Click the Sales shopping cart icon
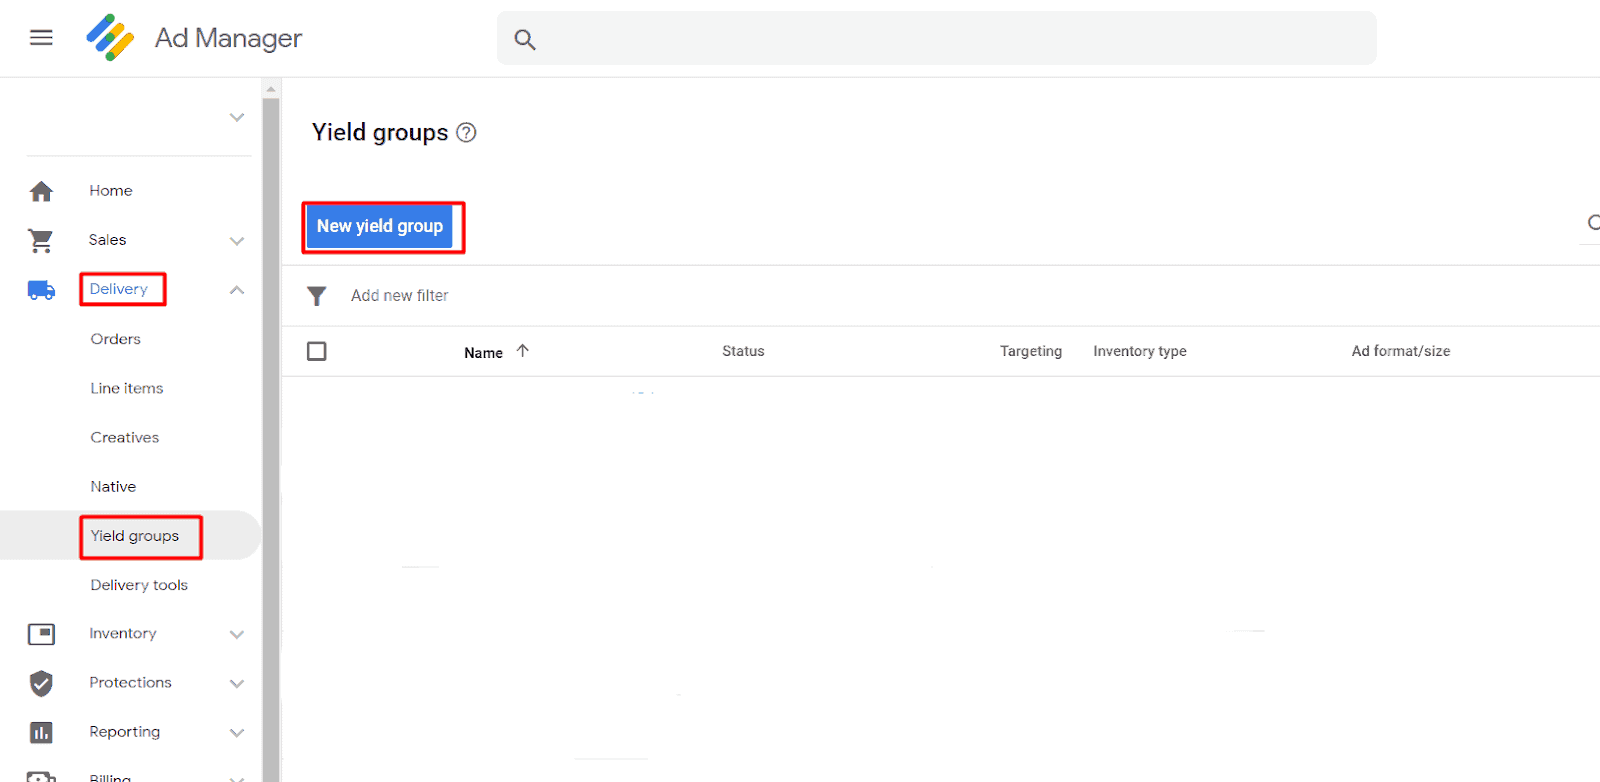This screenshot has height=782, width=1600. point(41,240)
